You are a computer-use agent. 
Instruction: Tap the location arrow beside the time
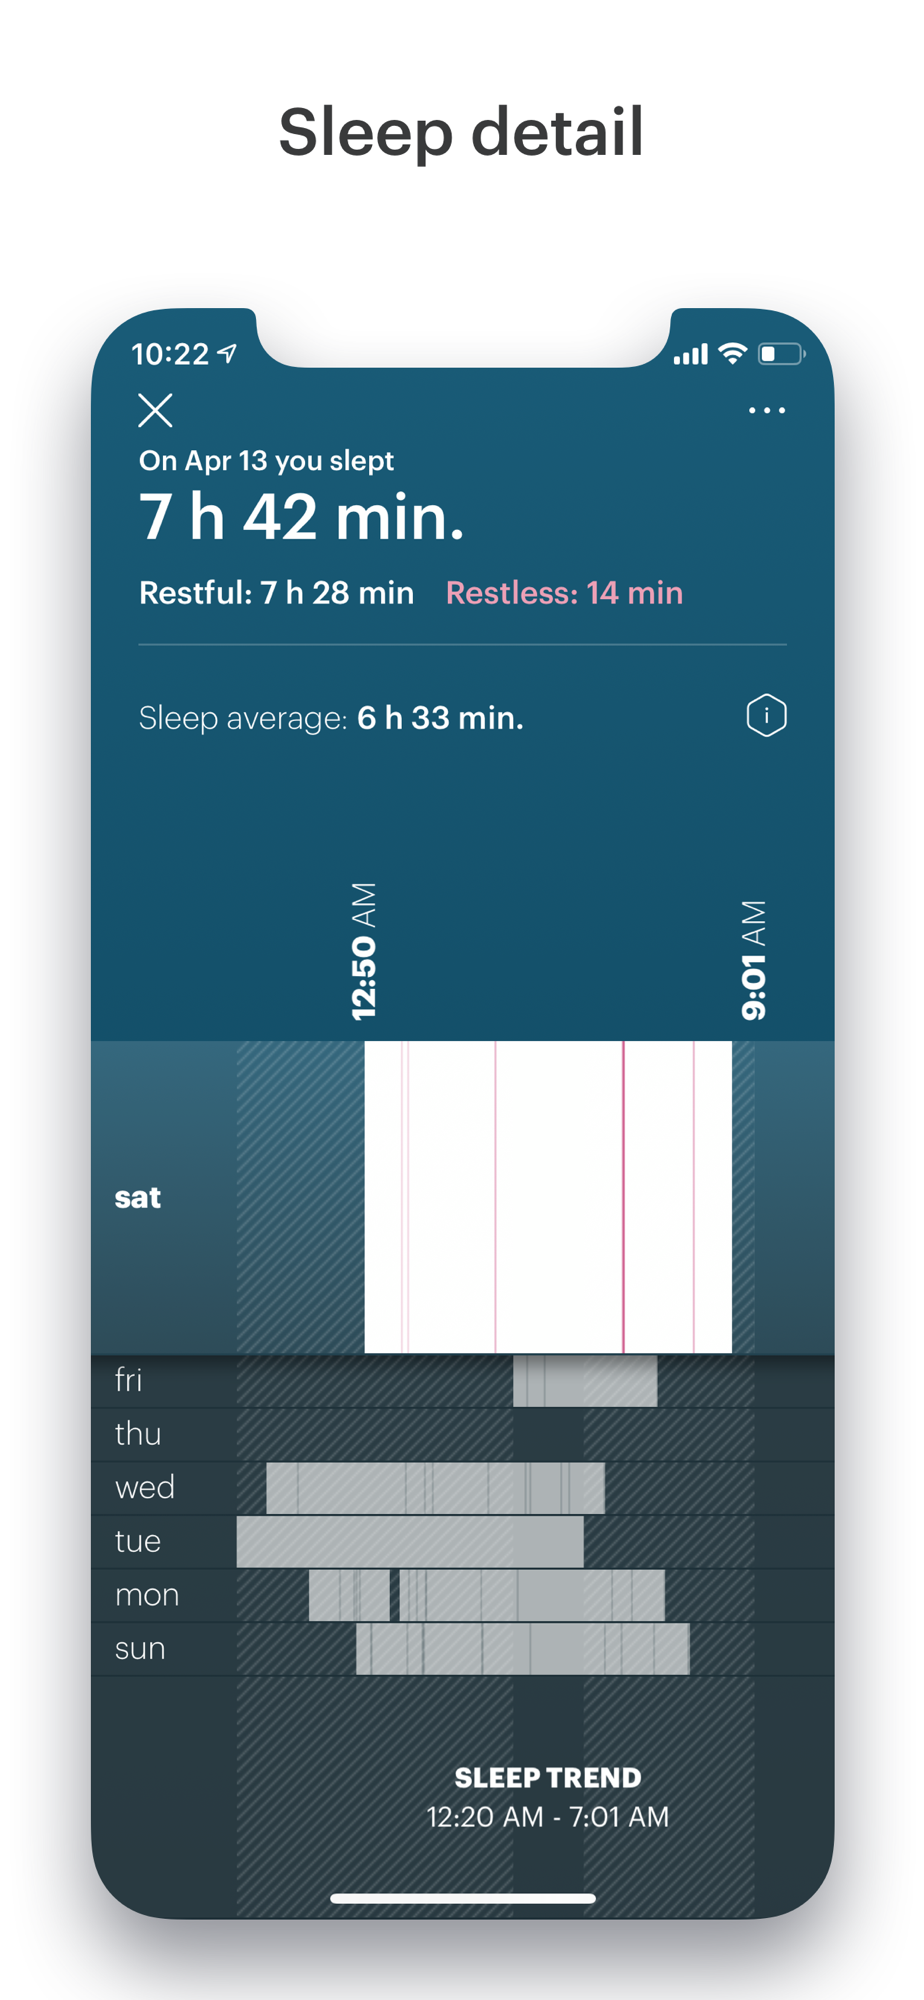[228, 353]
